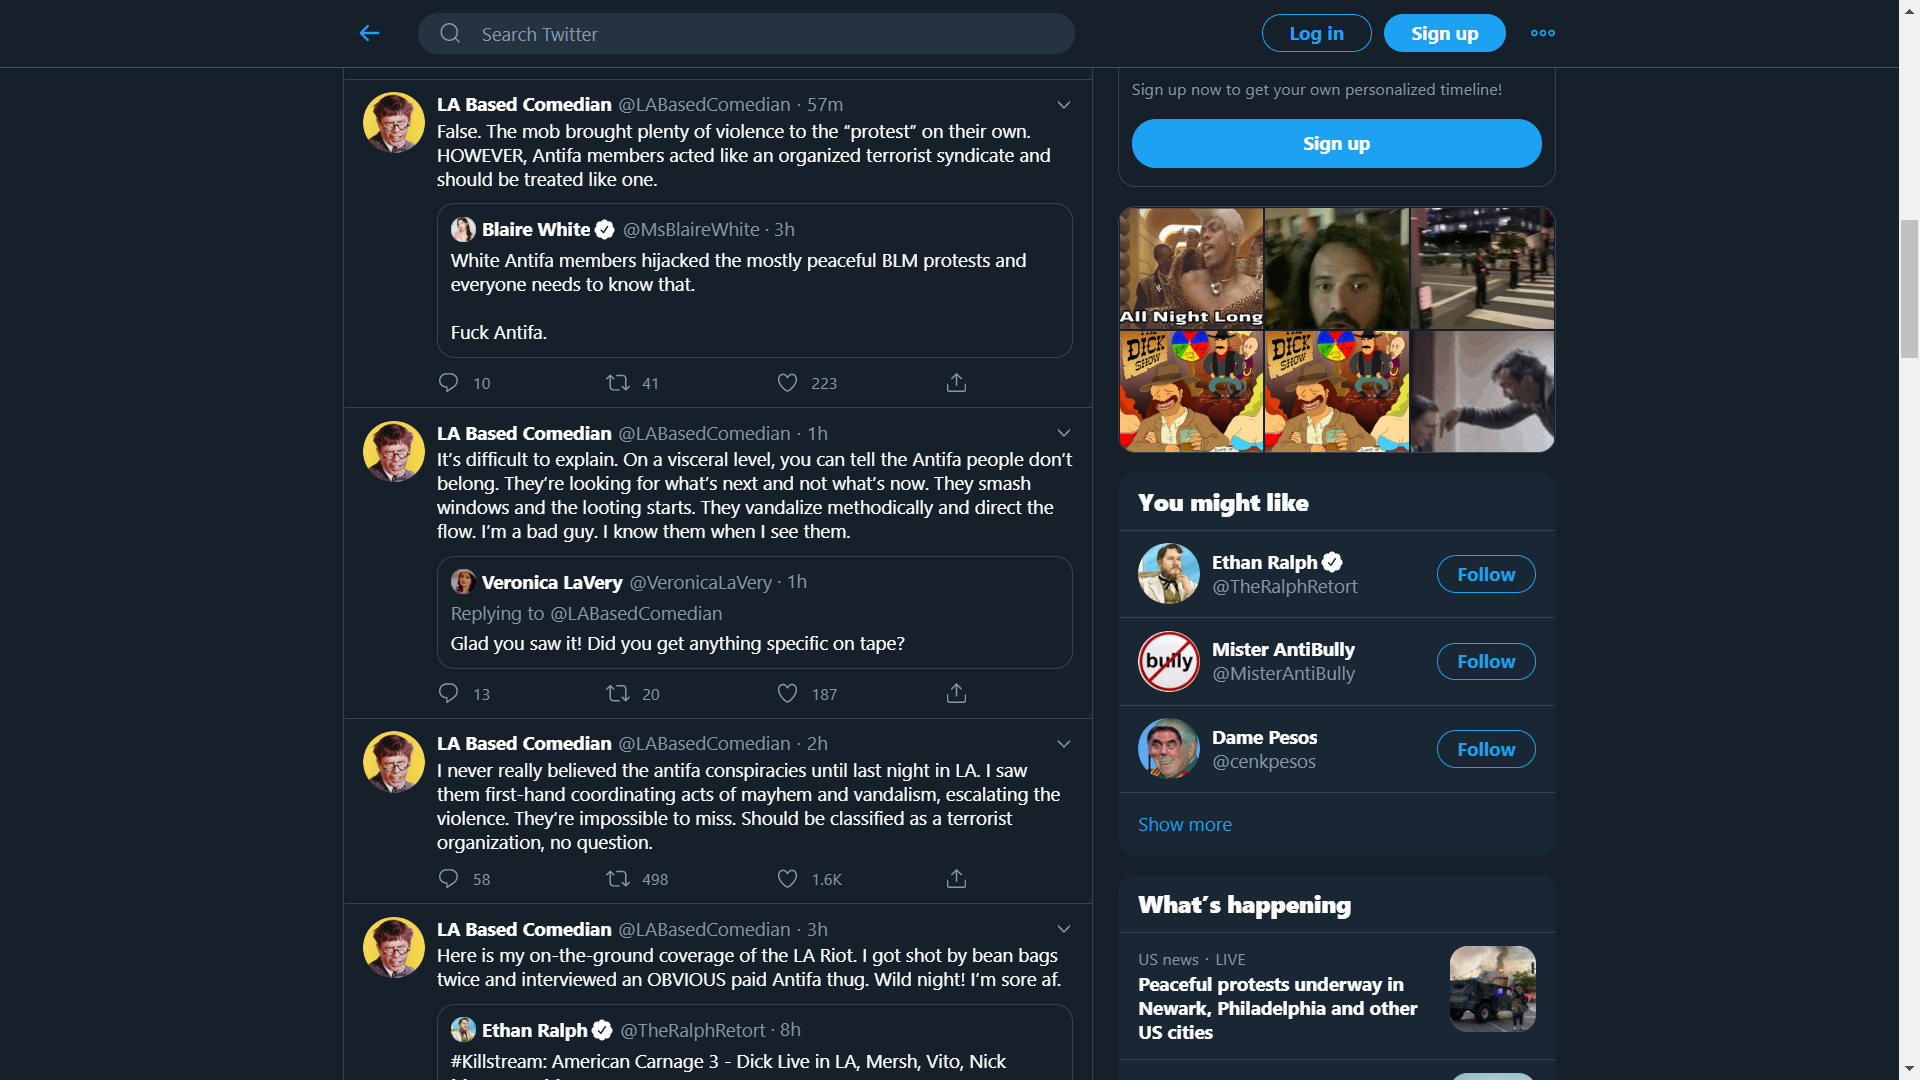
Task: Expand options chevron on the 57m tweet
Action: pos(1064,105)
